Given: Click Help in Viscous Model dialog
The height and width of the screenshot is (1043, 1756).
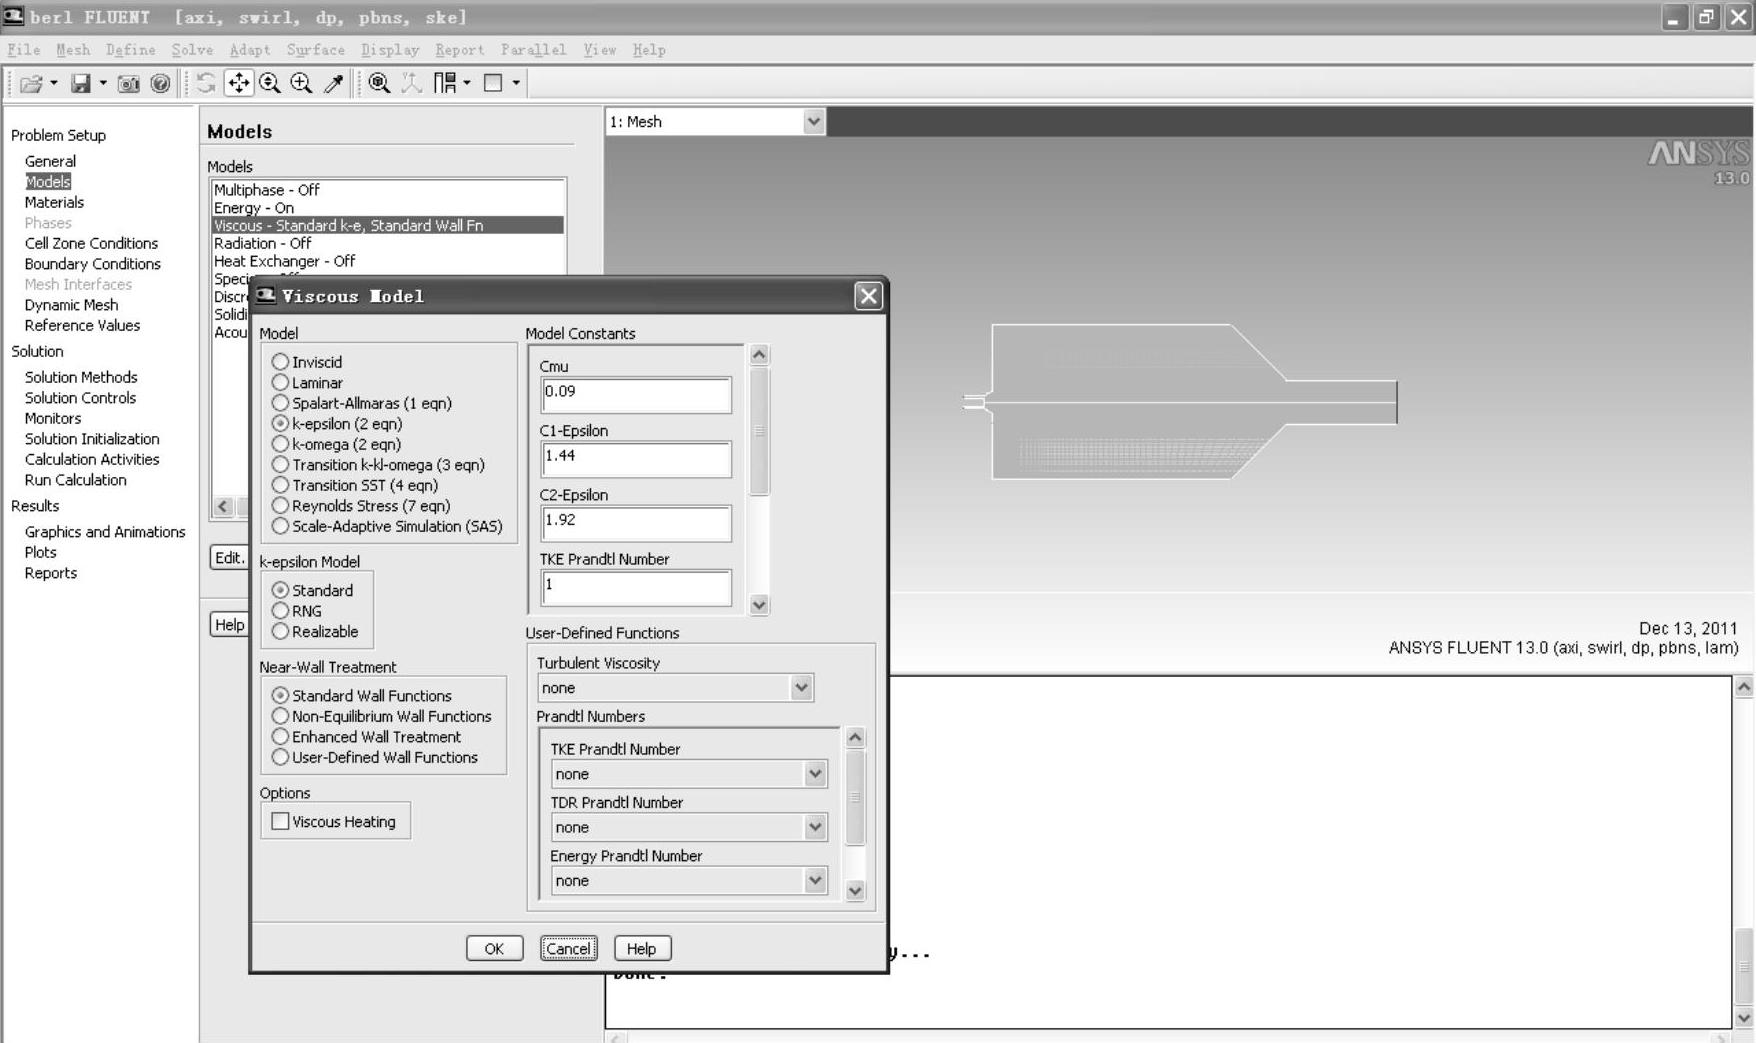Looking at the screenshot, I should pos(642,949).
